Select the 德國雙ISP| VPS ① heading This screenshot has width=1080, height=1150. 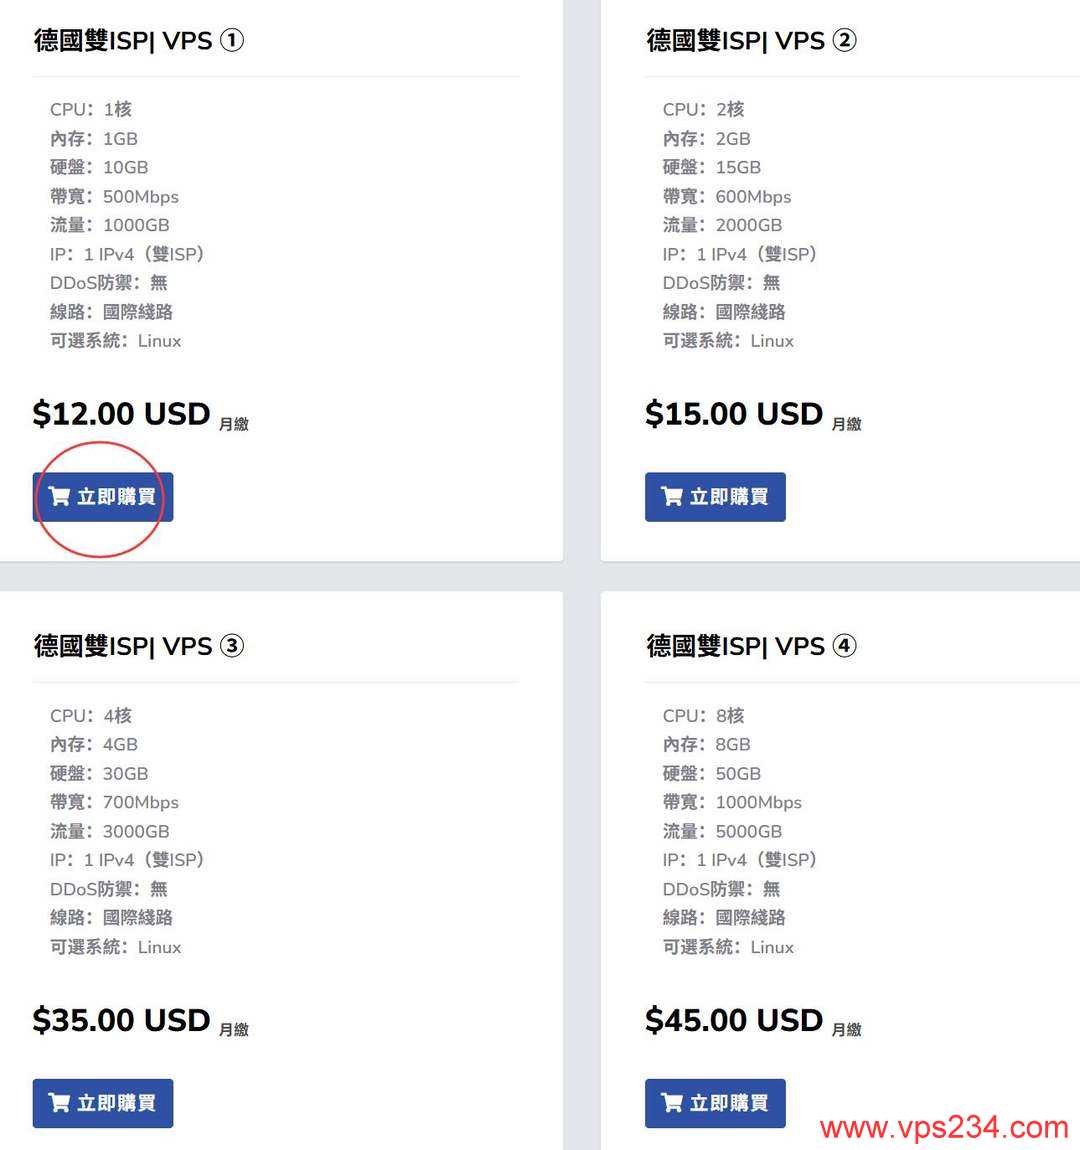click(x=138, y=41)
